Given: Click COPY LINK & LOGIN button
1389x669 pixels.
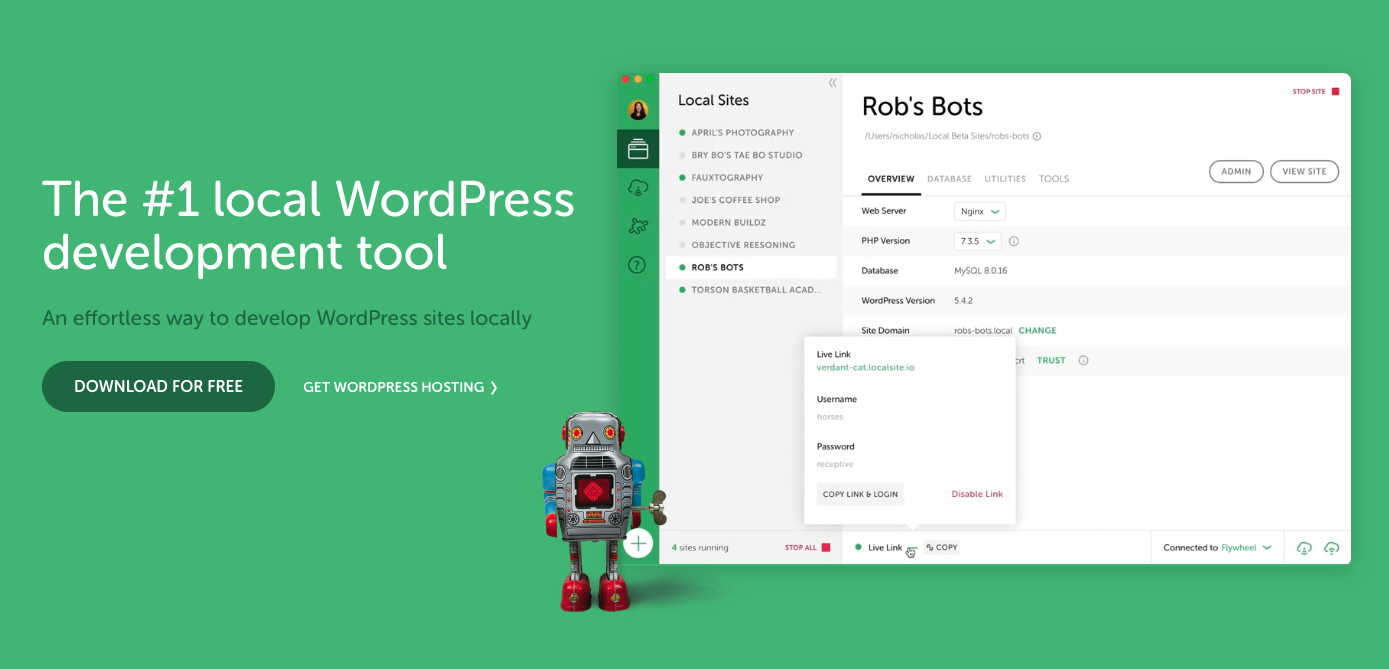Looking at the screenshot, I should point(860,494).
